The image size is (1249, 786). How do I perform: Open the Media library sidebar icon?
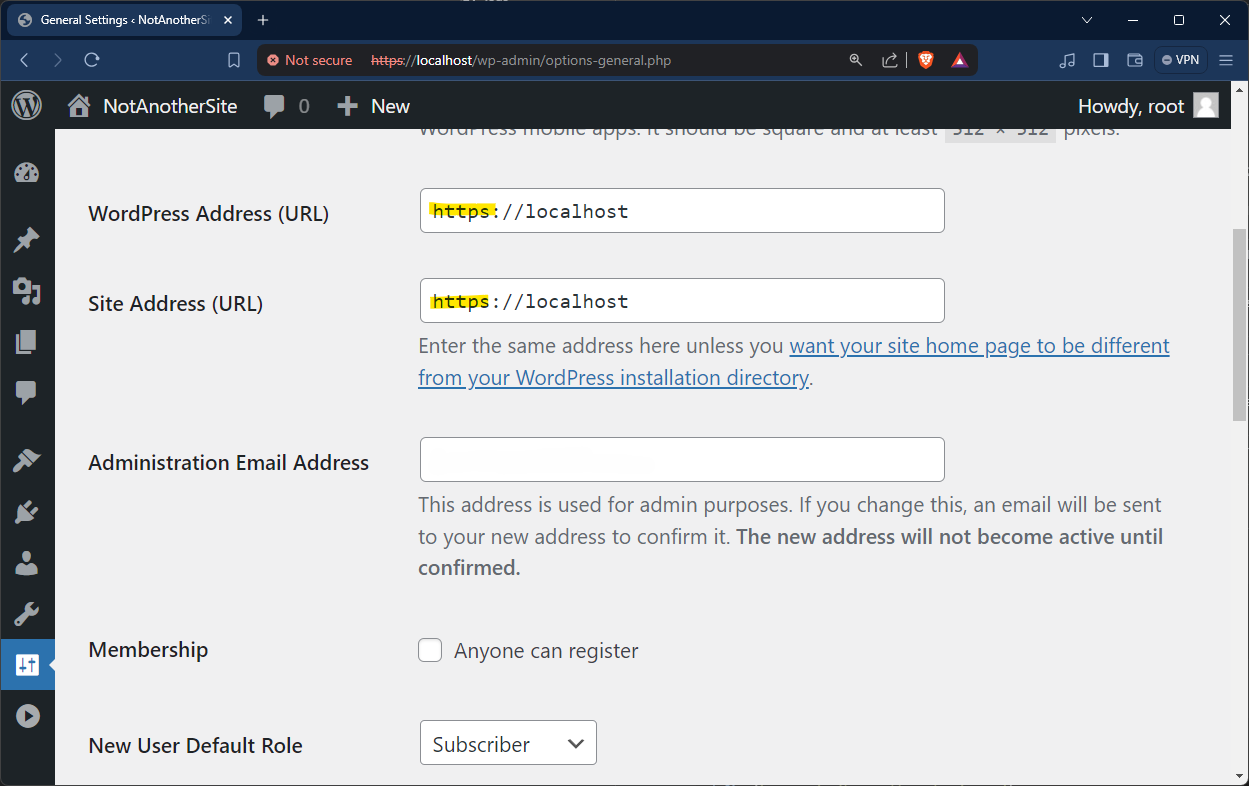pyautogui.click(x=27, y=291)
